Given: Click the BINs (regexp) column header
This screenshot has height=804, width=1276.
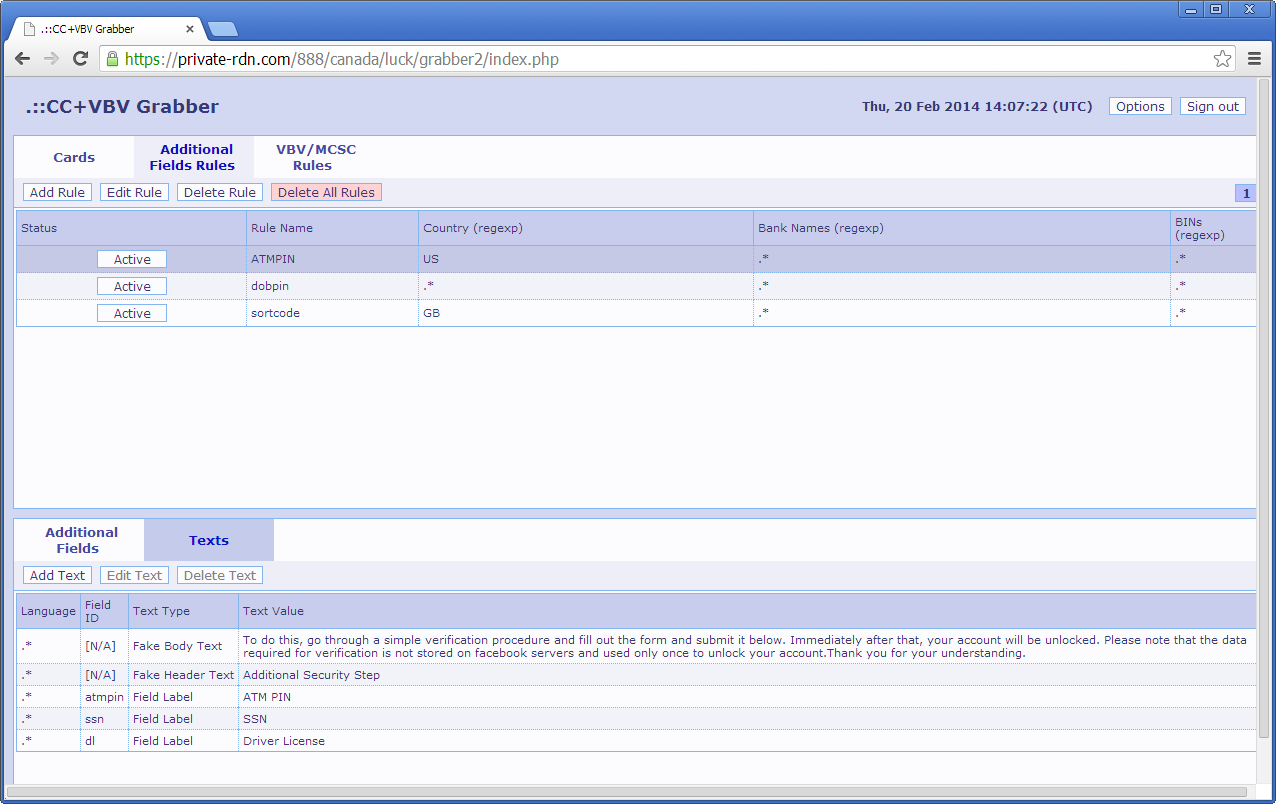Looking at the screenshot, I should (1214, 228).
